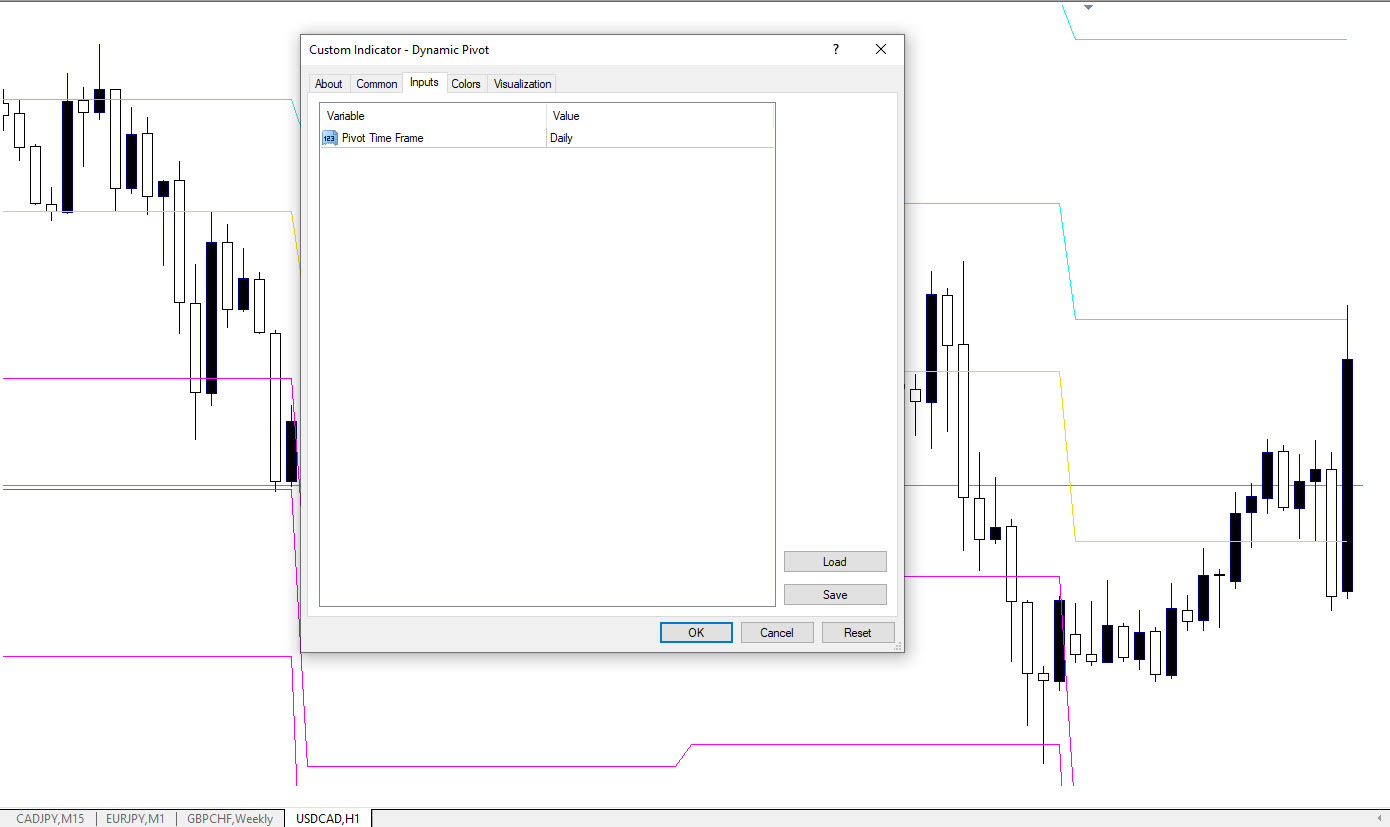This screenshot has width=1390, height=827.
Task: Select the Inputs tab
Action: click(x=424, y=83)
